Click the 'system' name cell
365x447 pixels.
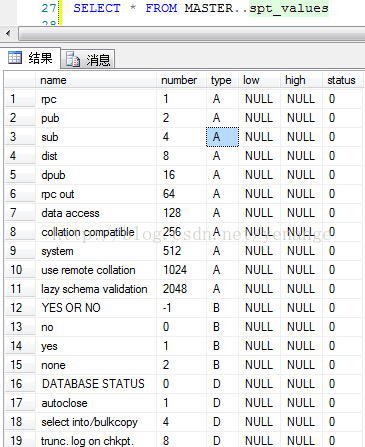click(x=96, y=251)
